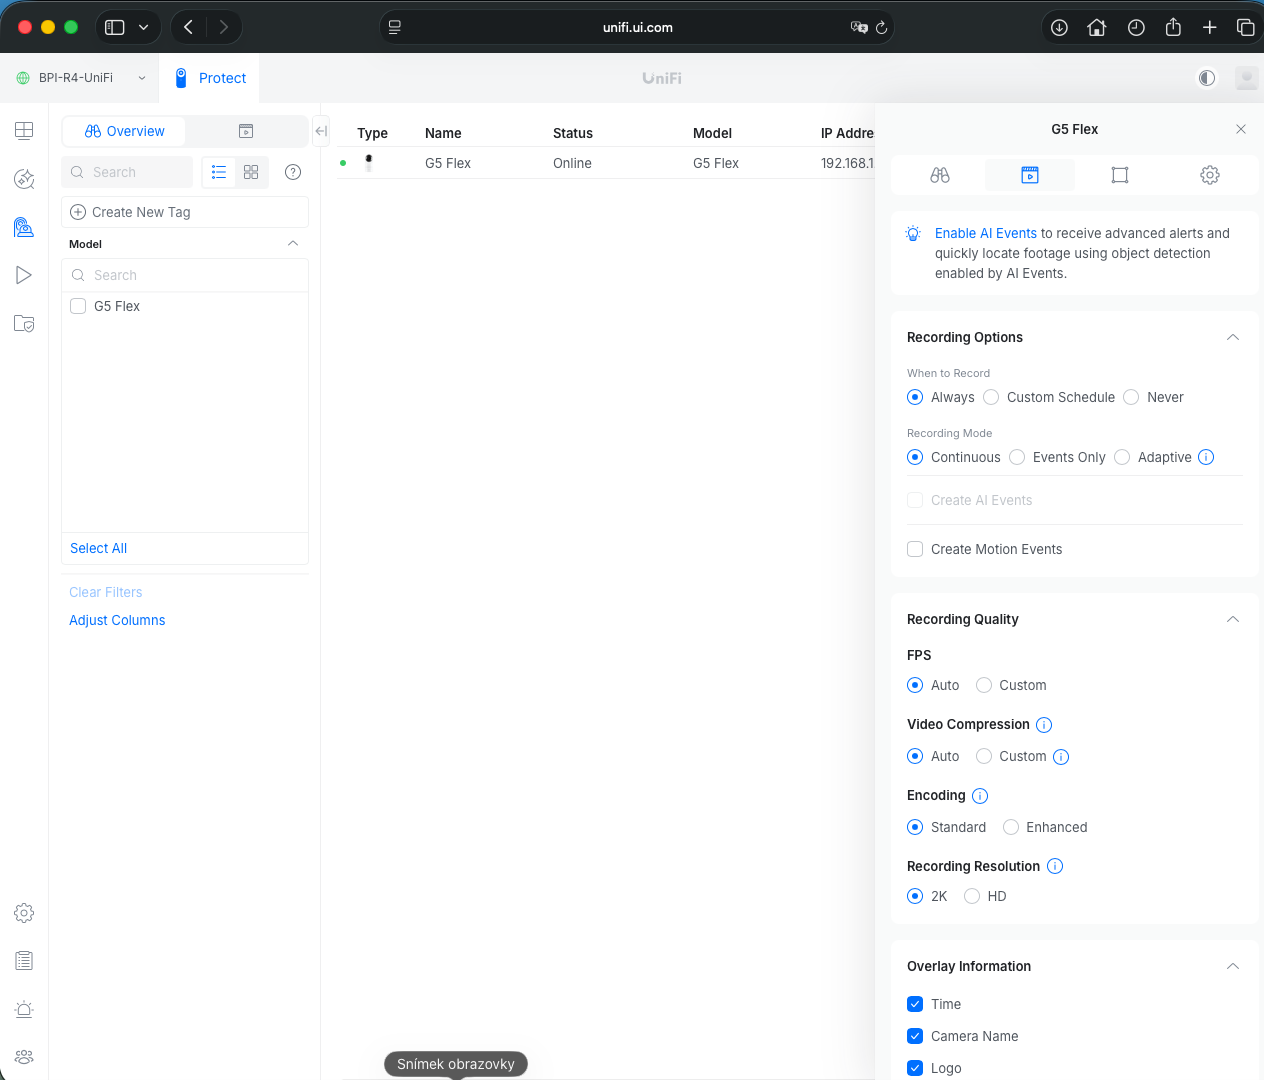This screenshot has height=1080, width=1264.
Task: Click the Enable AI Events link
Action: [985, 233]
